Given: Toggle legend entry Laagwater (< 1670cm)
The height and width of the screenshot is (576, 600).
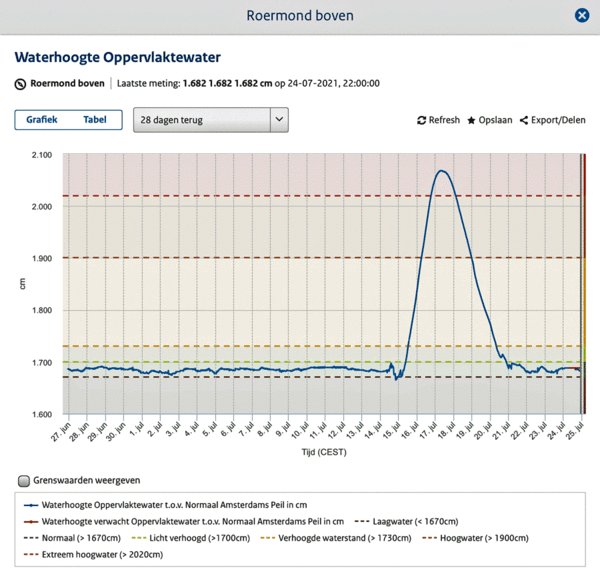Looking at the screenshot, I should pyautogui.click(x=406, y=522).
